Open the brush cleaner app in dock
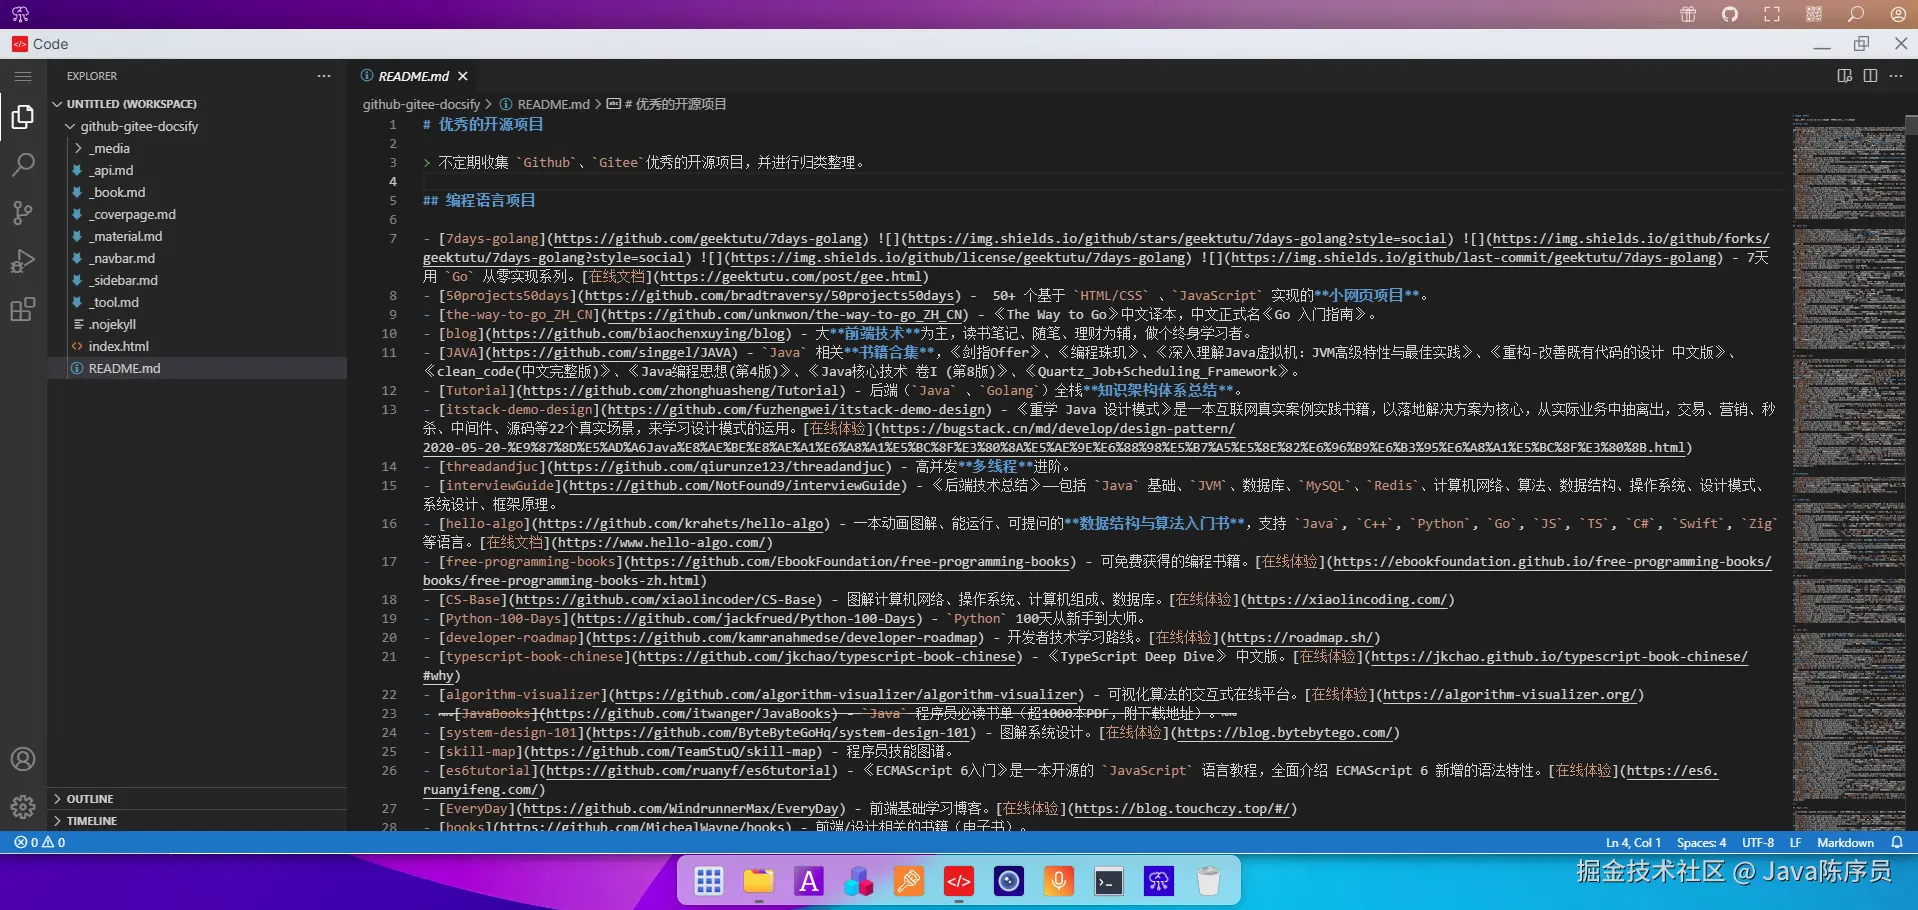Viewport: 1918px width, 910px height. (x=909, y=881)
